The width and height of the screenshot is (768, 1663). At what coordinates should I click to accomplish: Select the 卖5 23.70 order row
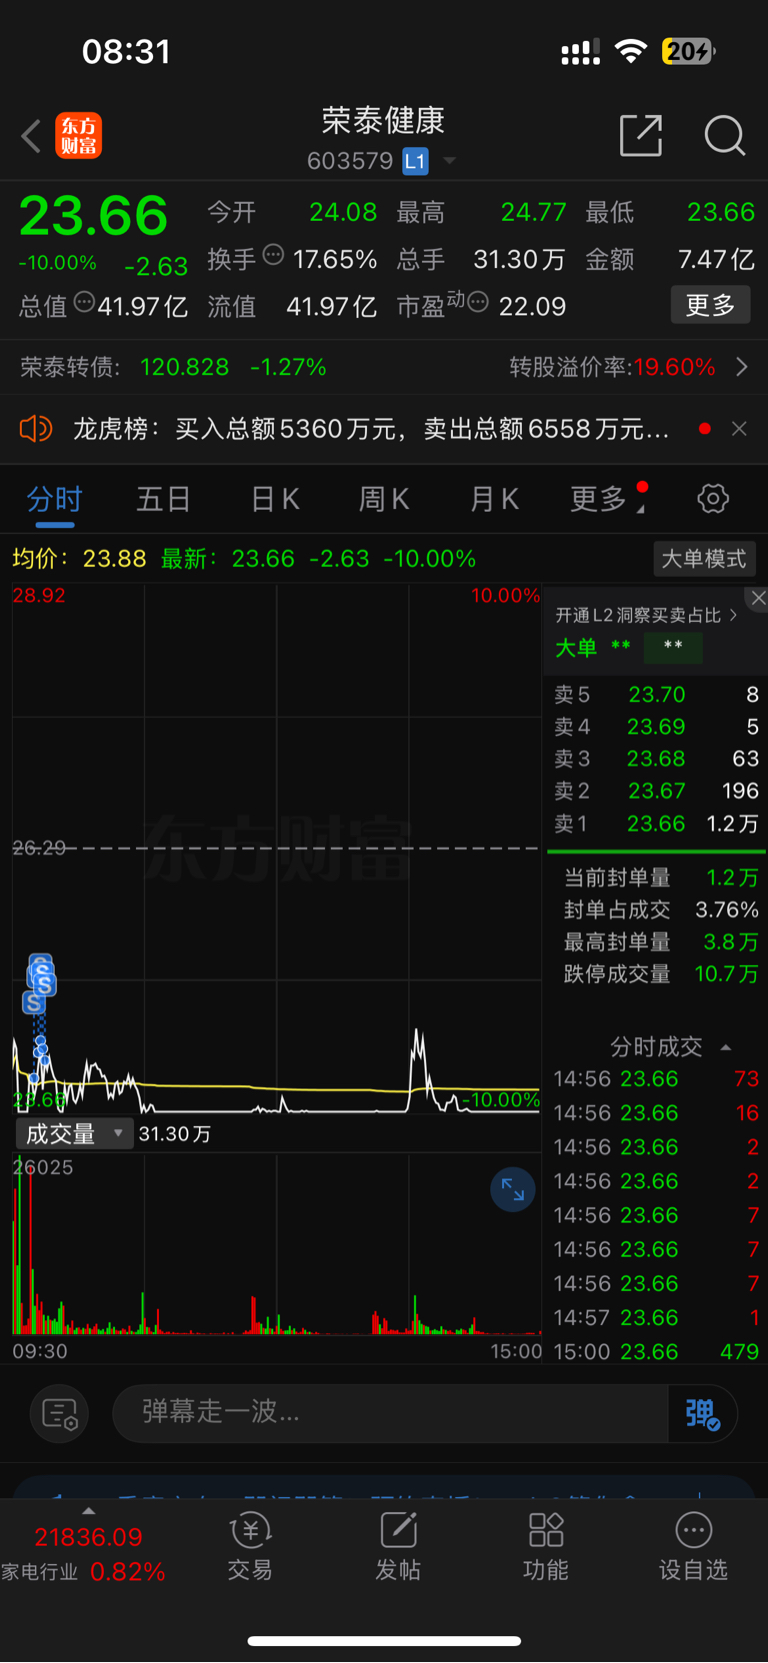point(656,694)
